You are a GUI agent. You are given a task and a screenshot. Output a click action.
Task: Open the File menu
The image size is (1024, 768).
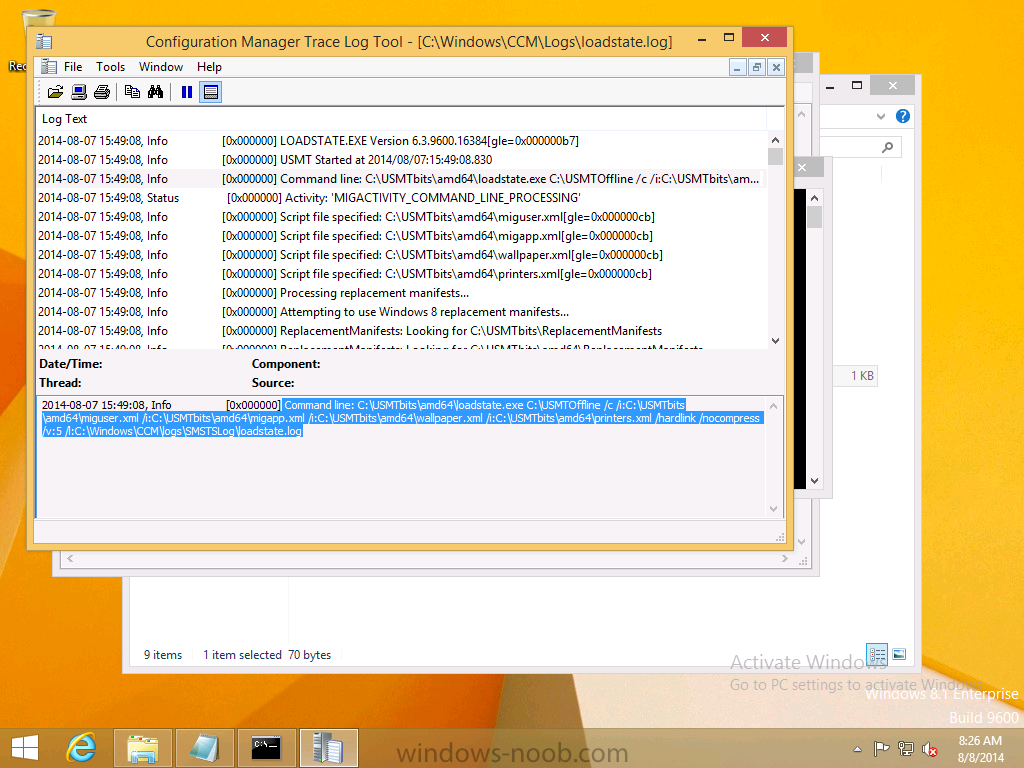[x=73, y=67]
